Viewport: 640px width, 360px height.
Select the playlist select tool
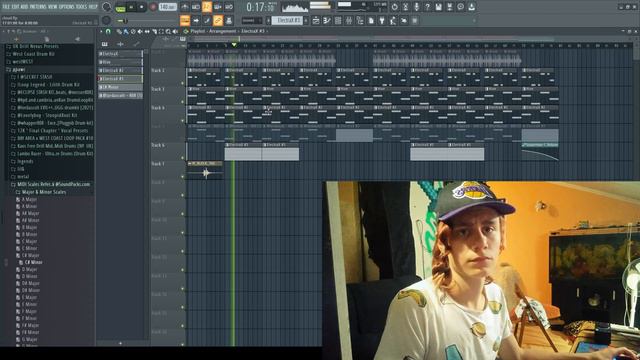point(161,31)
